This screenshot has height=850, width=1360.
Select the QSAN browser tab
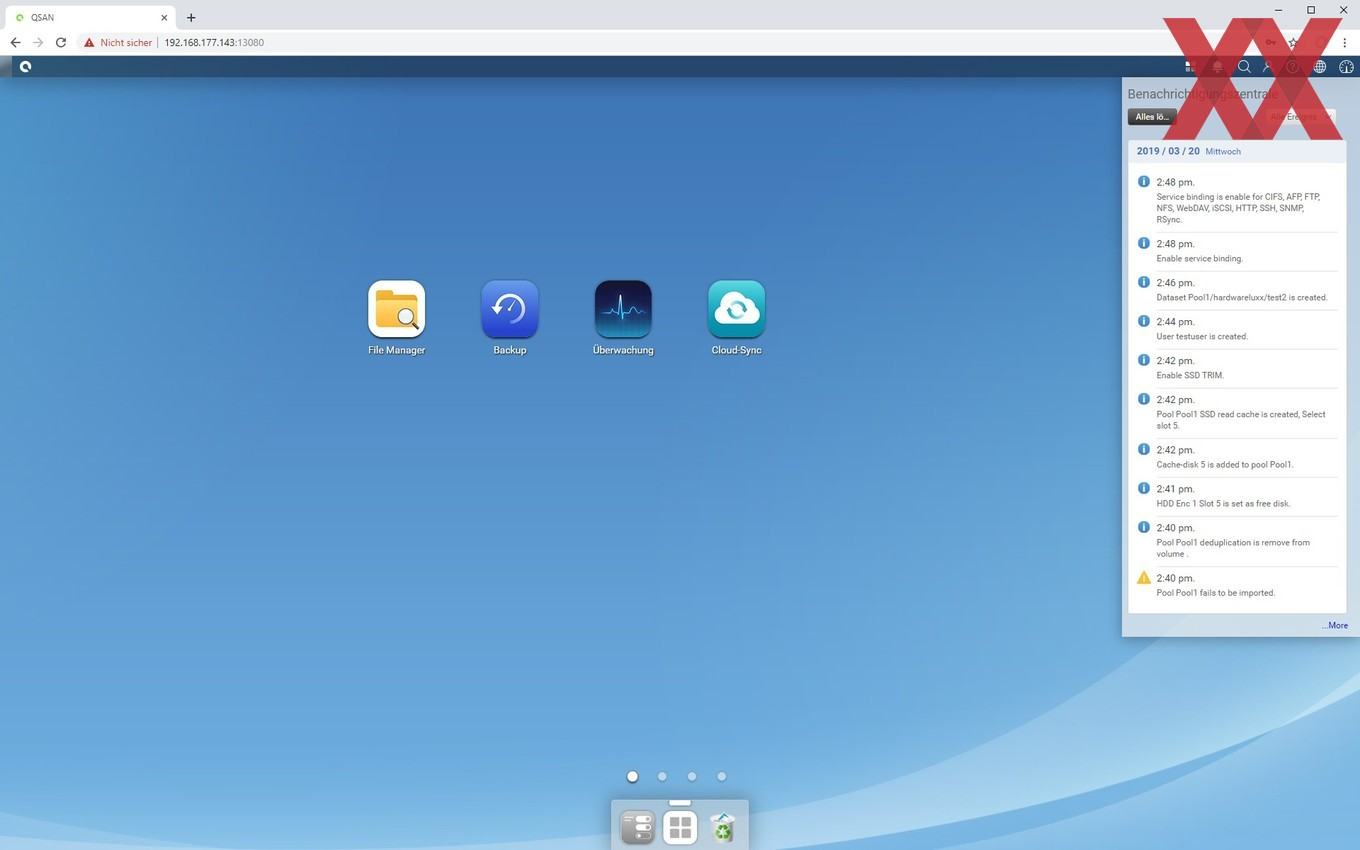(x=90, y=17)
